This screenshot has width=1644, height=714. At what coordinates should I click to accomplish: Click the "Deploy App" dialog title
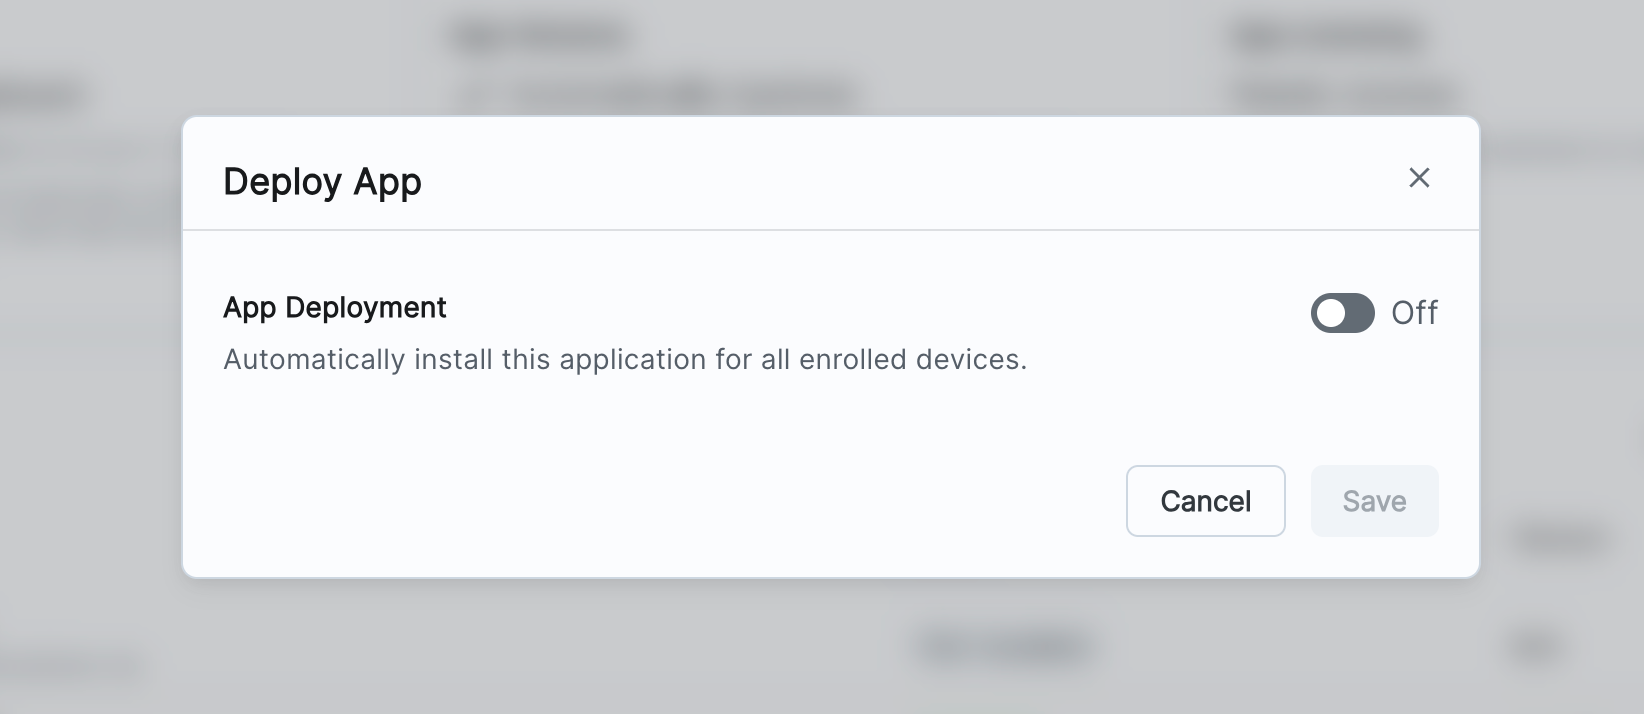322,182
